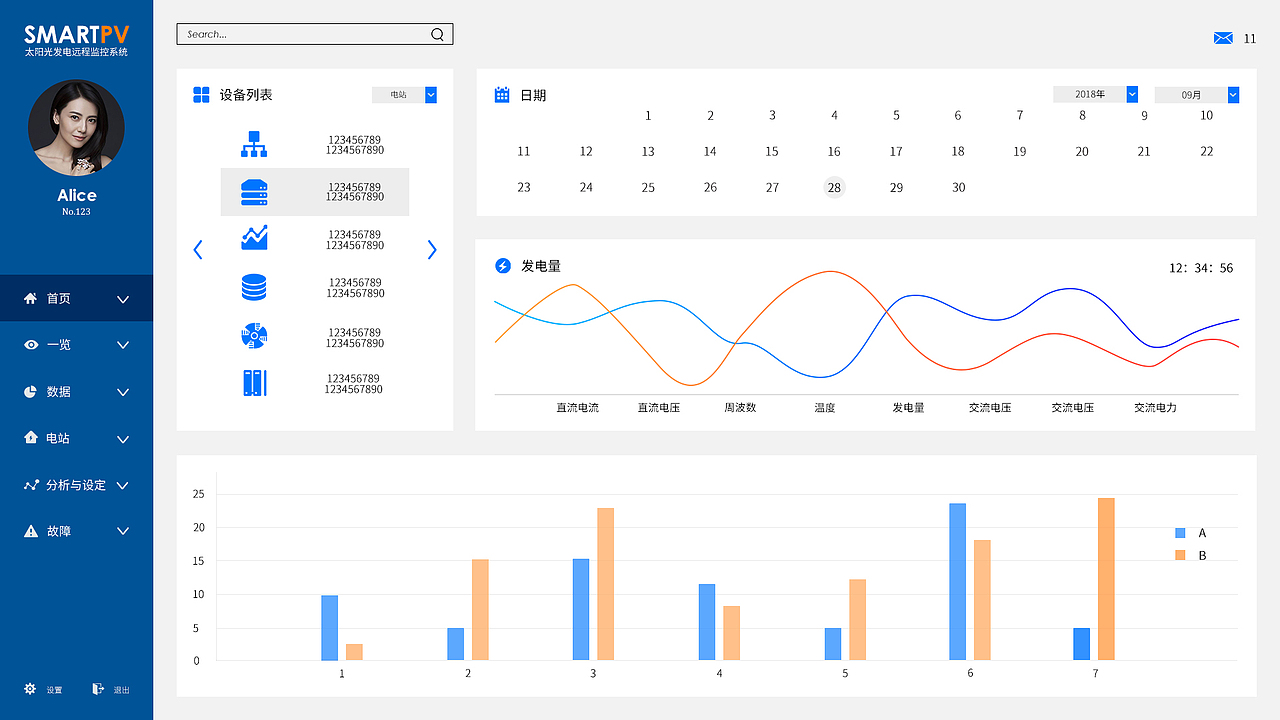Image resolution: width=1280 pixels, height=720 pixels.
Task: Click the time 12: 34: 56
Action: [x=1201, y=268]
